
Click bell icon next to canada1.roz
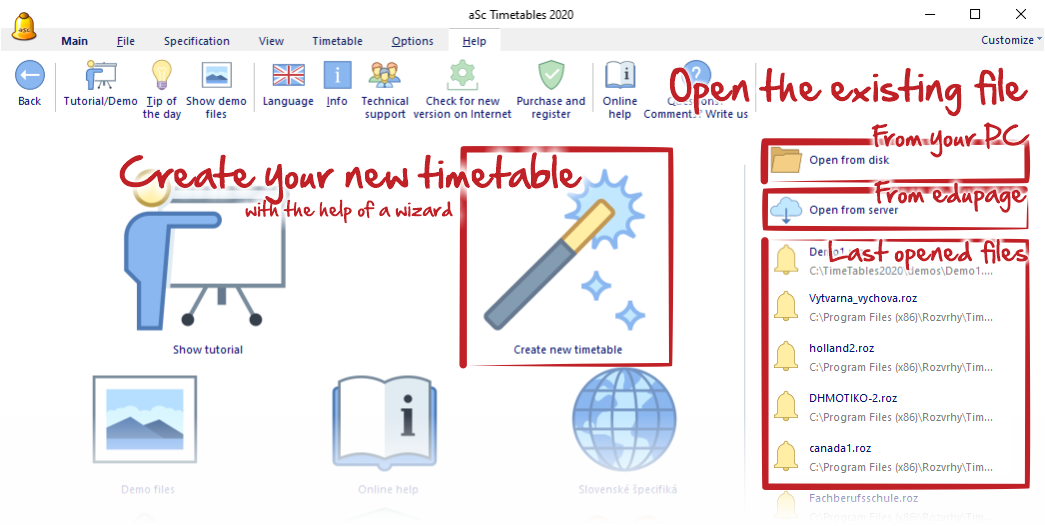[786, 457]
